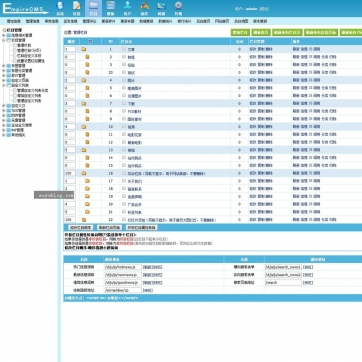Expand the 其他相关 tree node
Image resolution: width=362 pixels, height=362 pixels.
(4, 135)
